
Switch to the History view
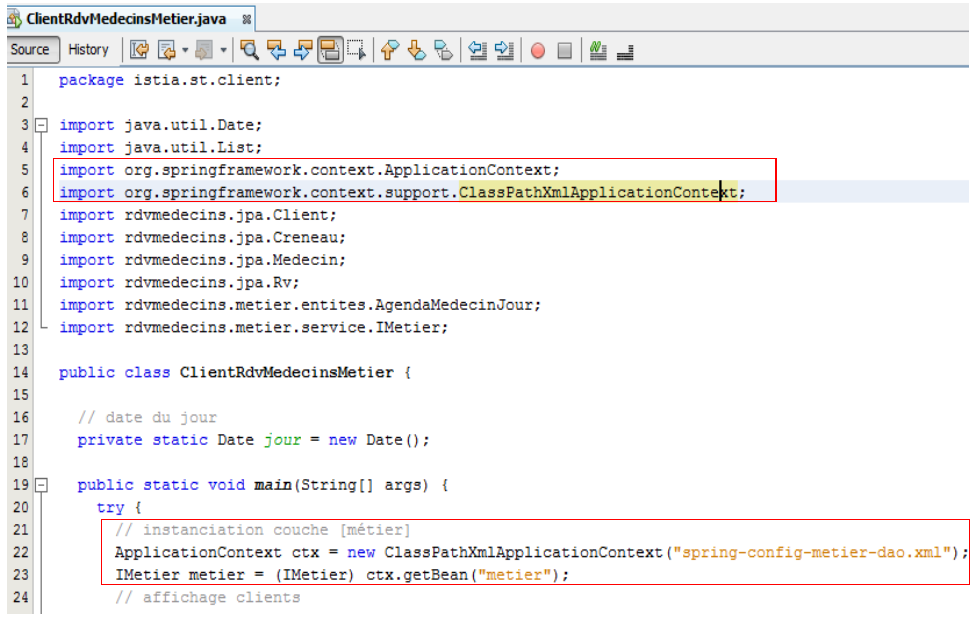pyautogui.click(x=88, y=49)
